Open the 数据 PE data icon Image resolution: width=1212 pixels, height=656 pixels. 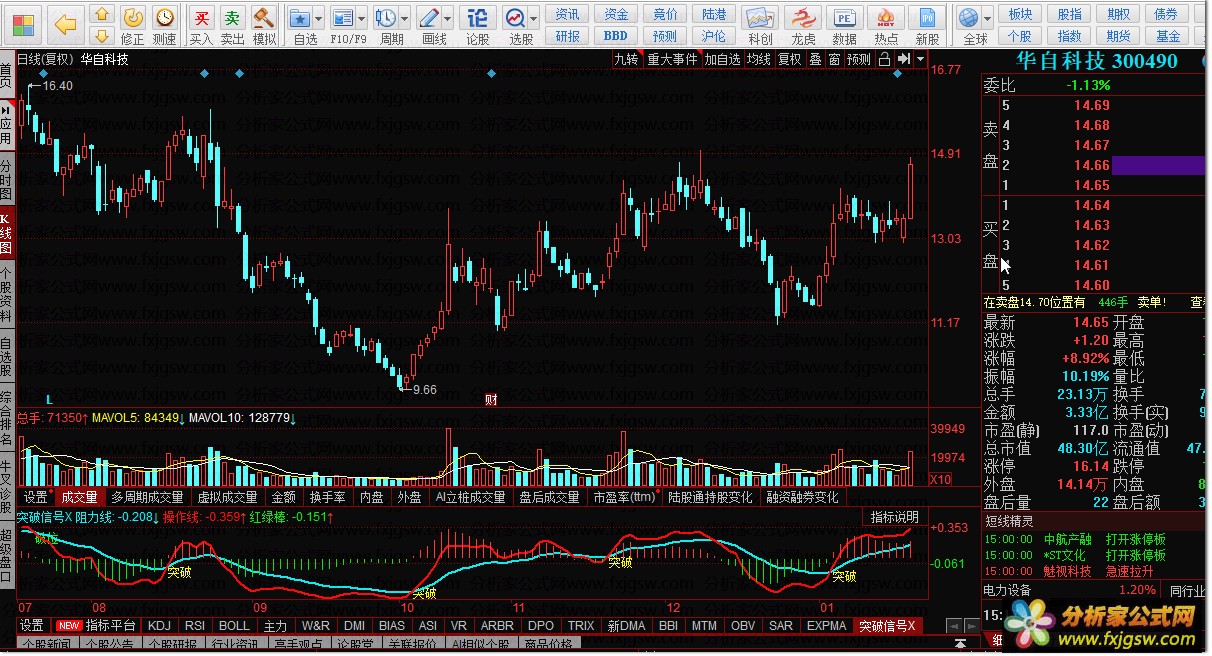pos(845,17)
